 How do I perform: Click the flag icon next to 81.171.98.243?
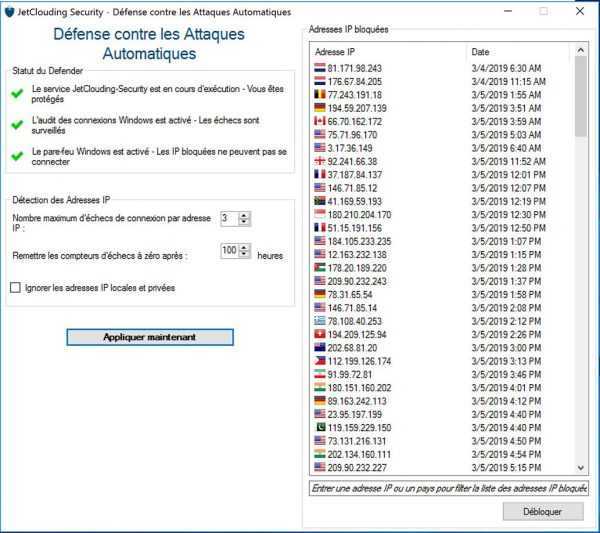coord(320,68)
